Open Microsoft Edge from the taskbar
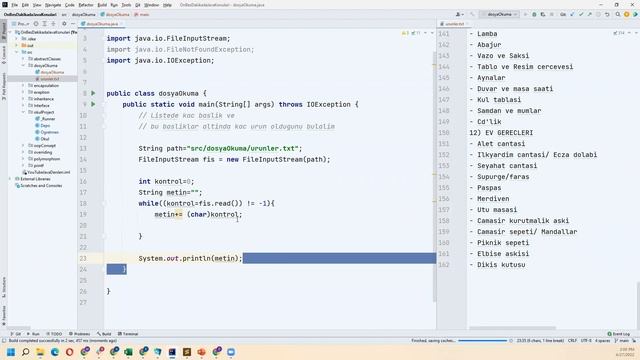Image resolution: width=640 pixels, height=360 pixels. (55, 352)
